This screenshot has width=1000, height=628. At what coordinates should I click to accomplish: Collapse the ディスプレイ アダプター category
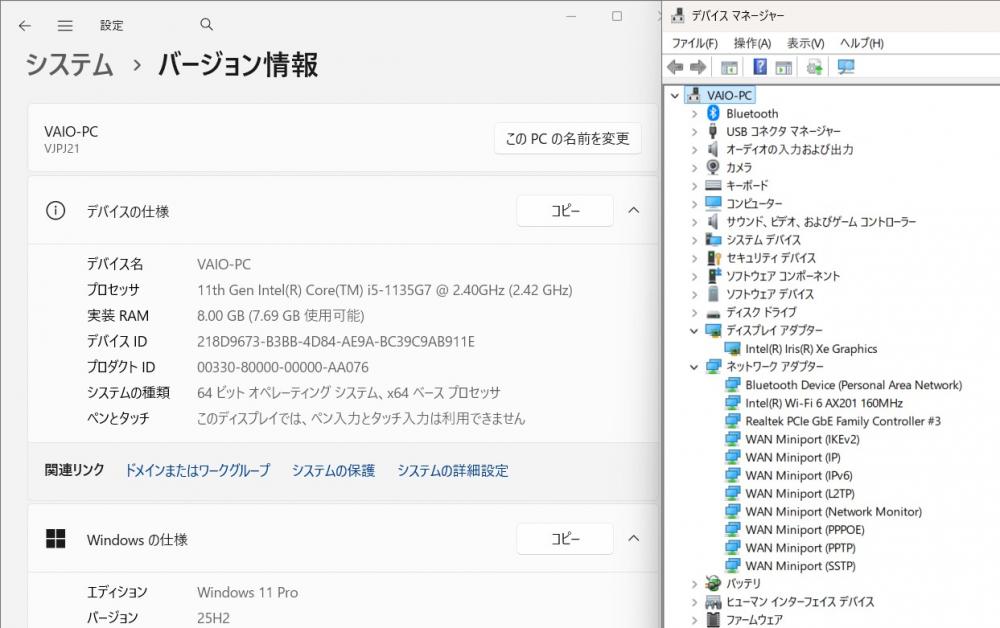click(695, 331)
